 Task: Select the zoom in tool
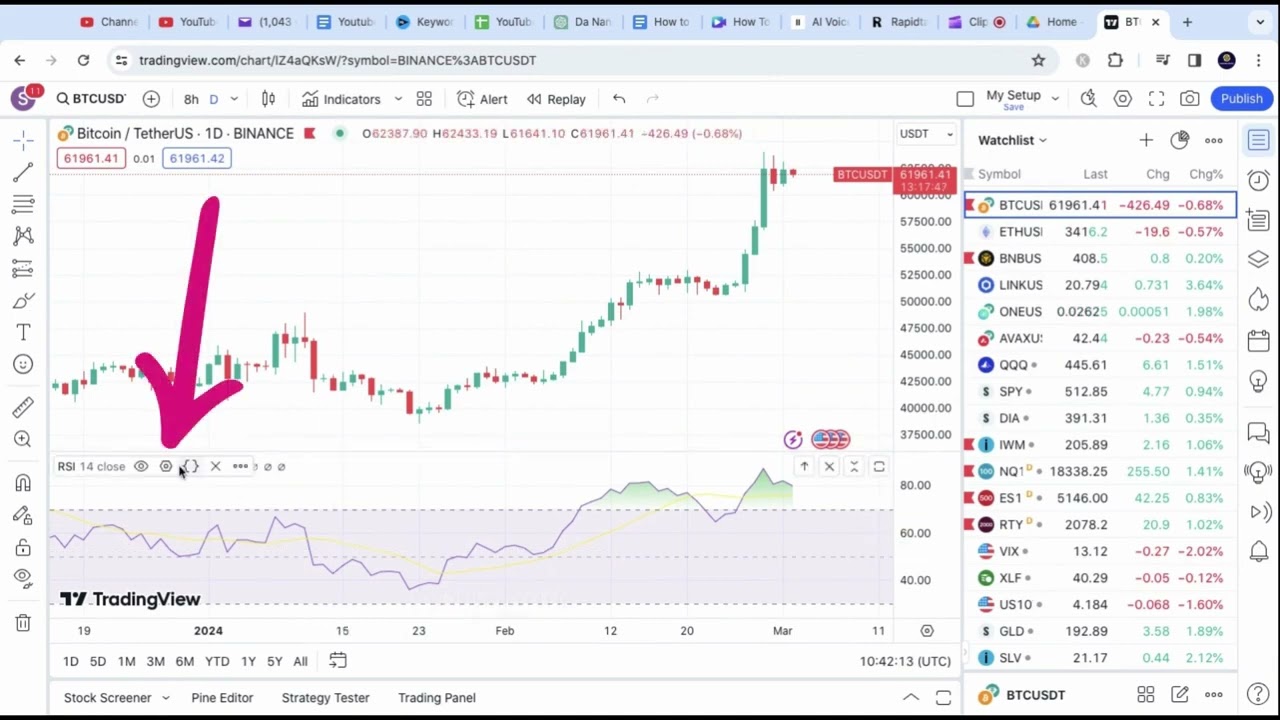[x=23, y=439]
